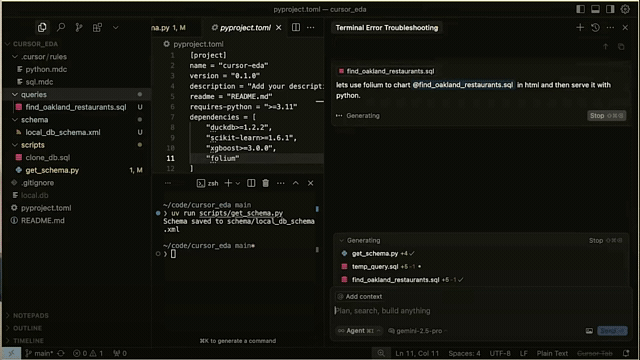Open settings gear in title bar

click(625, 9)
